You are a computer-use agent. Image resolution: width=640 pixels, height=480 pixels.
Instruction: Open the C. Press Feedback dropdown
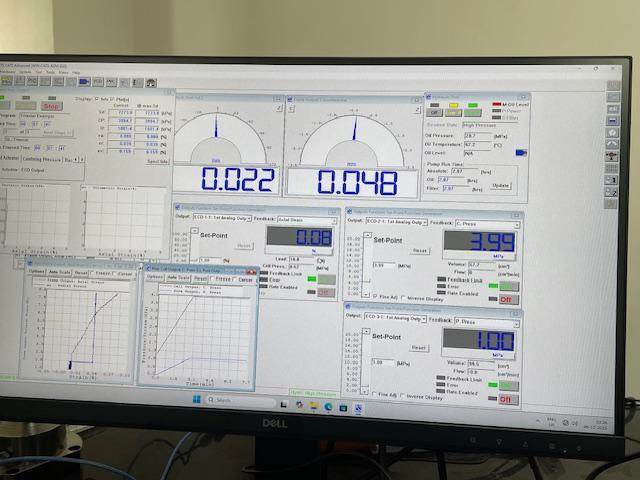tap(487, 224)
